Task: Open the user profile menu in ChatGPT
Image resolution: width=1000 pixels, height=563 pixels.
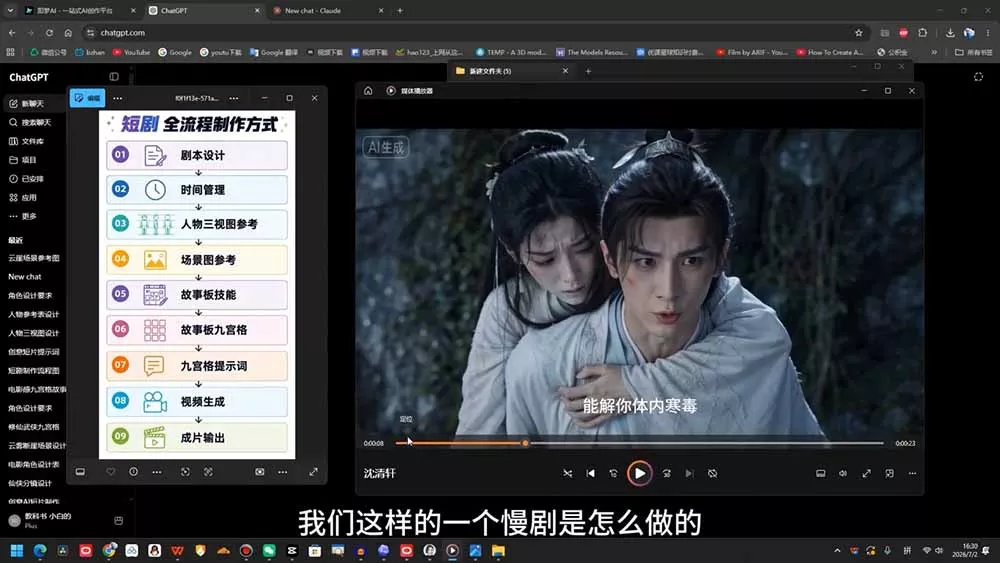Action: click(x=41, y=520)
